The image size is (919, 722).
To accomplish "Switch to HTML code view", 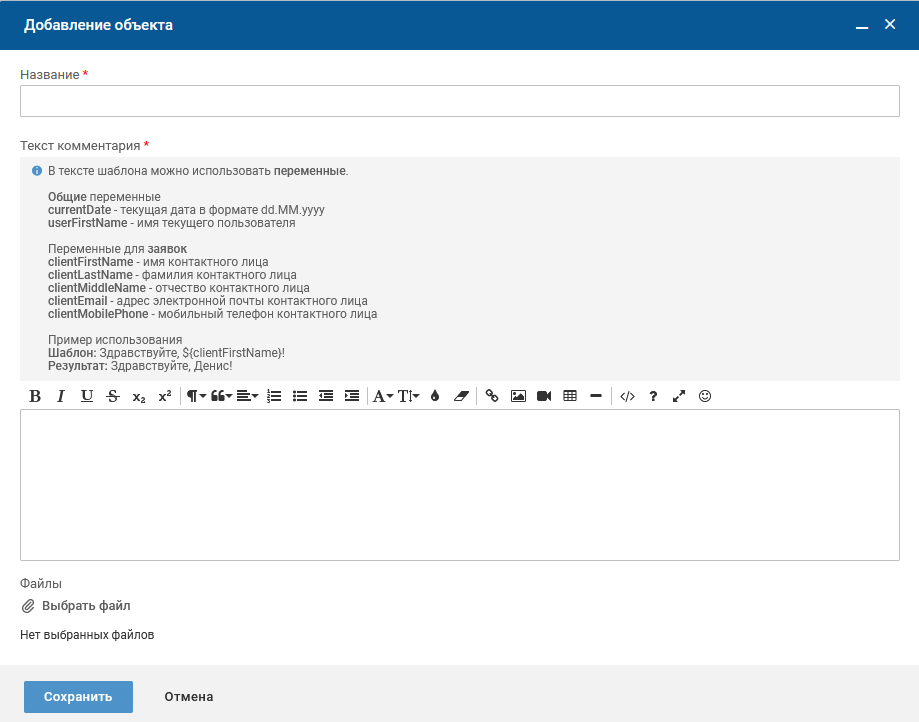I will coord(627,396).
